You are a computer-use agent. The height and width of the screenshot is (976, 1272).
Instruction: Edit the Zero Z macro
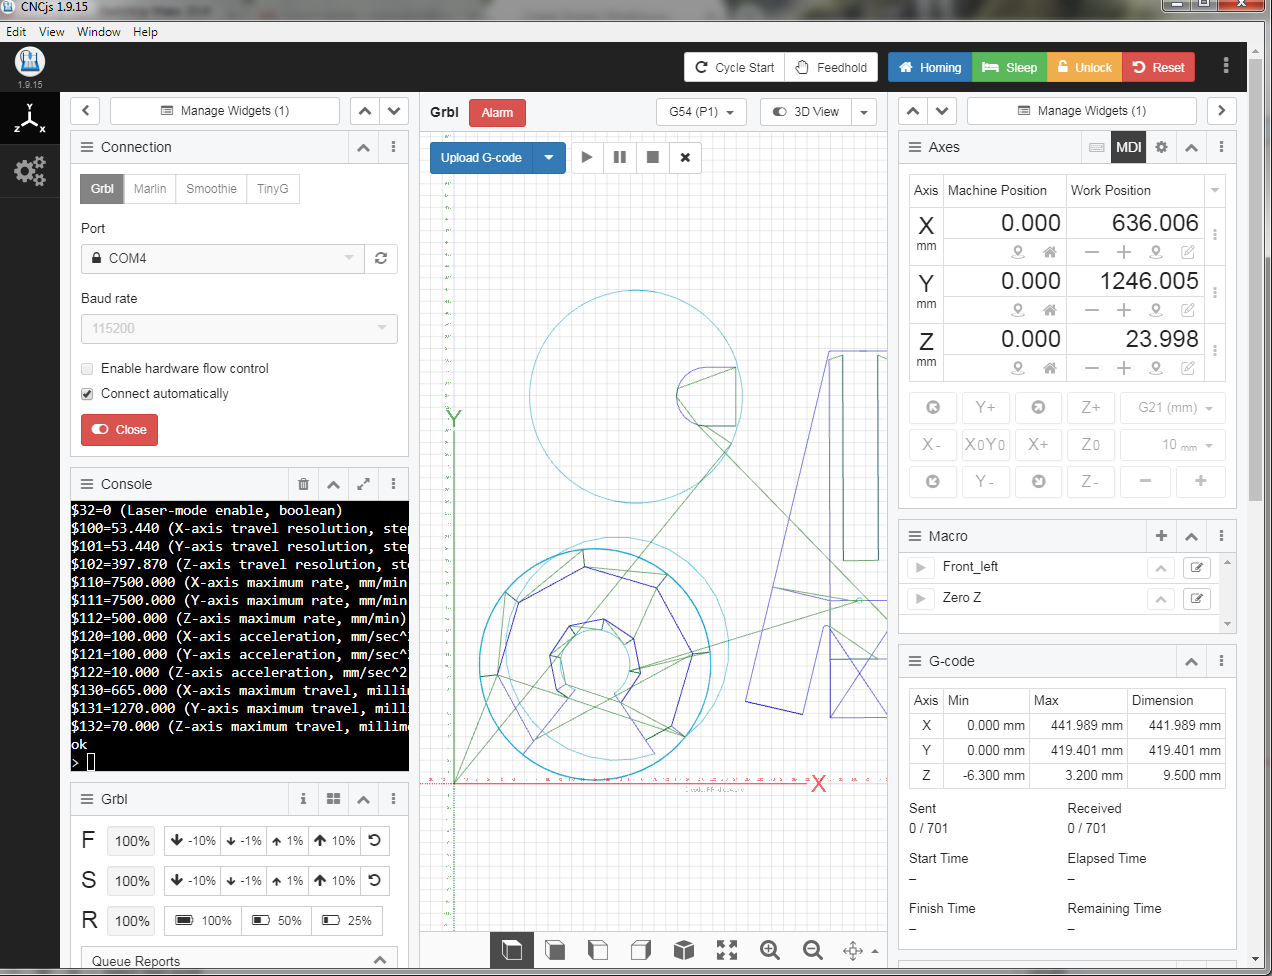1197,599
